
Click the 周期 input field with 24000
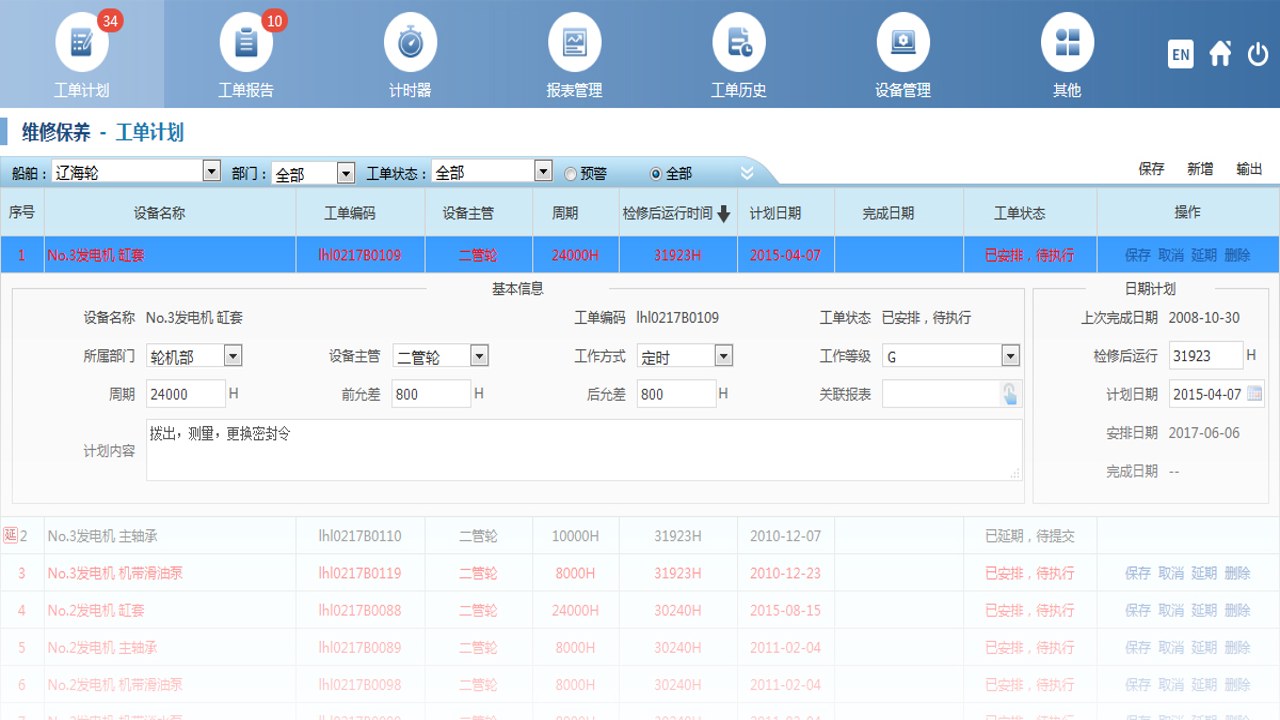(186, 394)
